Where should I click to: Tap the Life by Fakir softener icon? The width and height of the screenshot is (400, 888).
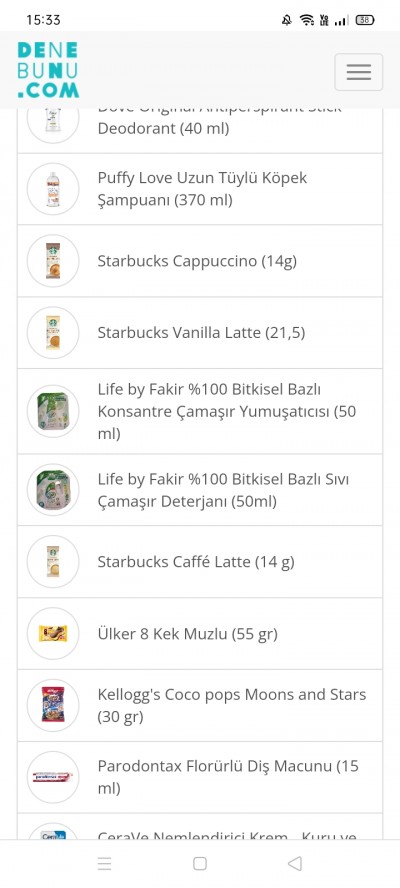point(53,411)
